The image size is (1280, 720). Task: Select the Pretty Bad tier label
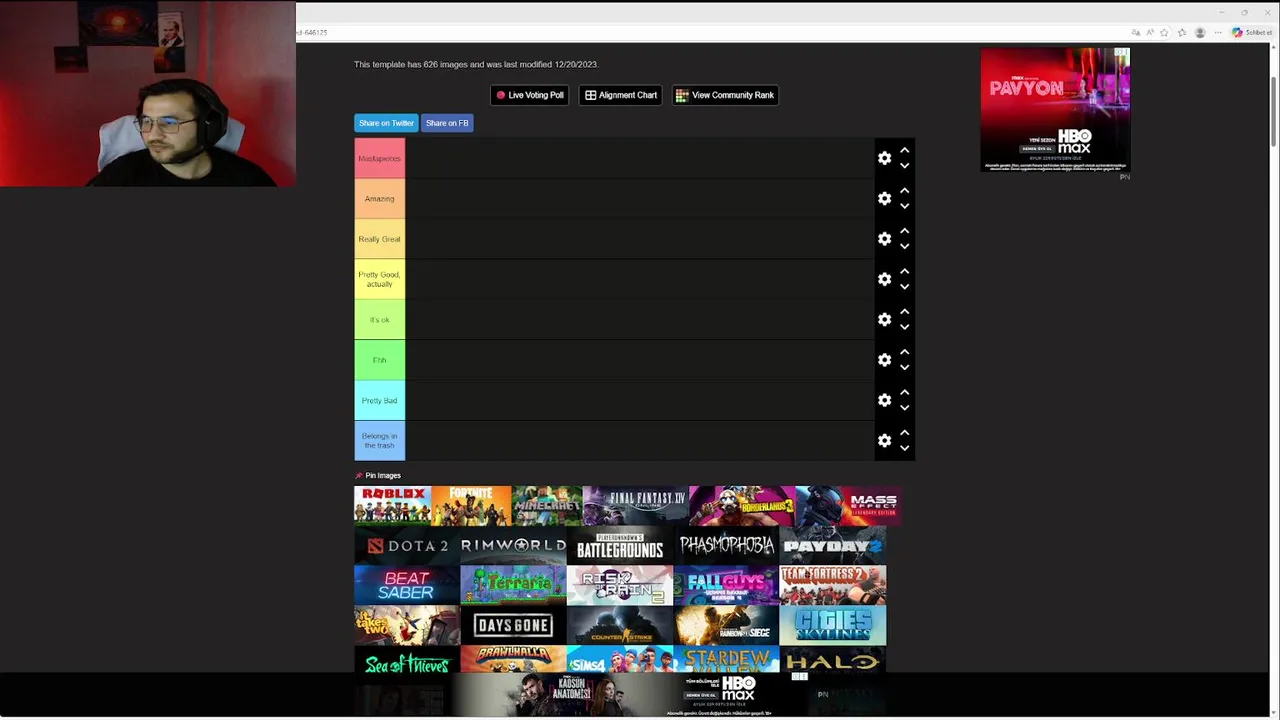pyautogui.click(x=379, y=400)
